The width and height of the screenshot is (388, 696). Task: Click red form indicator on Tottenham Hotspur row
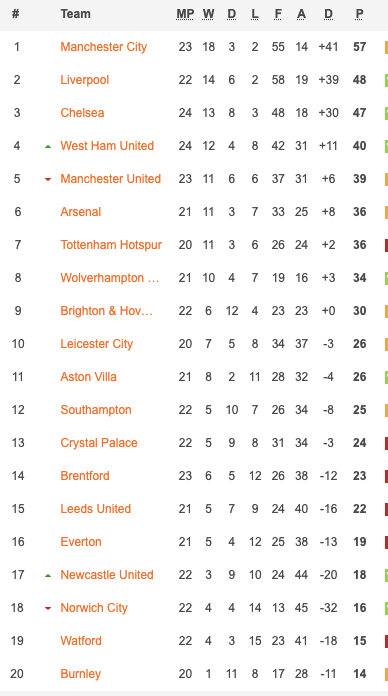pyautogui.click(x=386, y=245)
